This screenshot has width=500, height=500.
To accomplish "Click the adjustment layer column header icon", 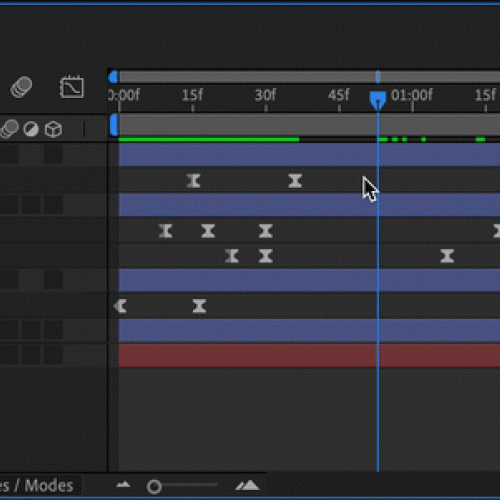I will [31, 129].
